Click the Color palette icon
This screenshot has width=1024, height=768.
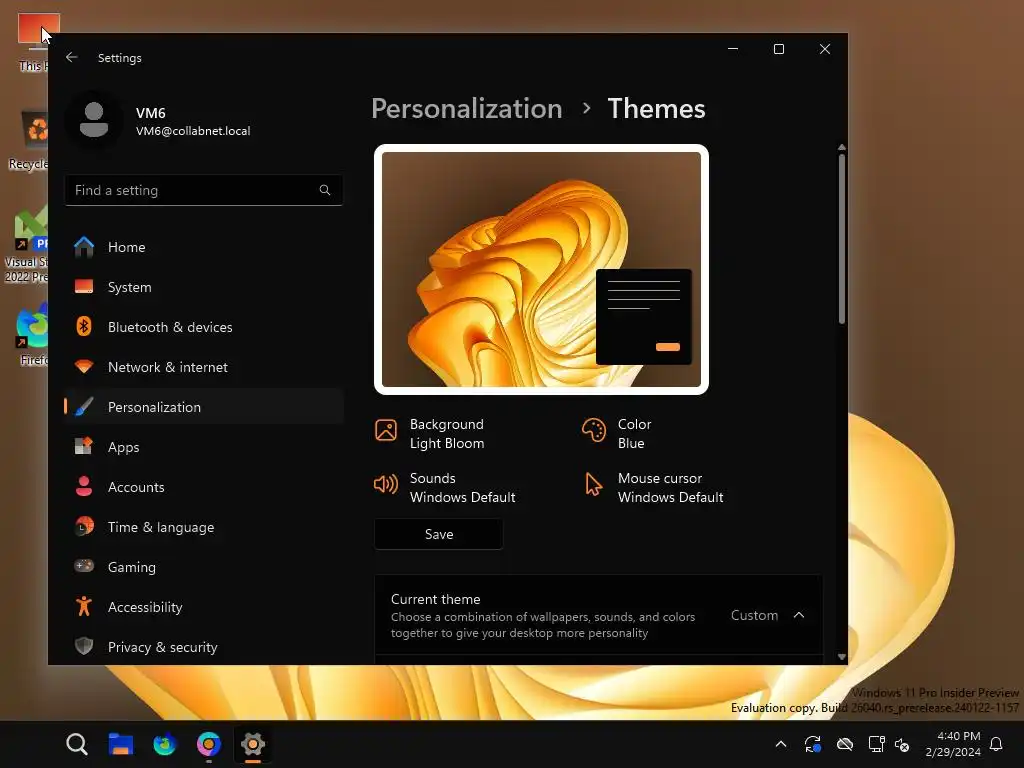[x=594, y=430]
